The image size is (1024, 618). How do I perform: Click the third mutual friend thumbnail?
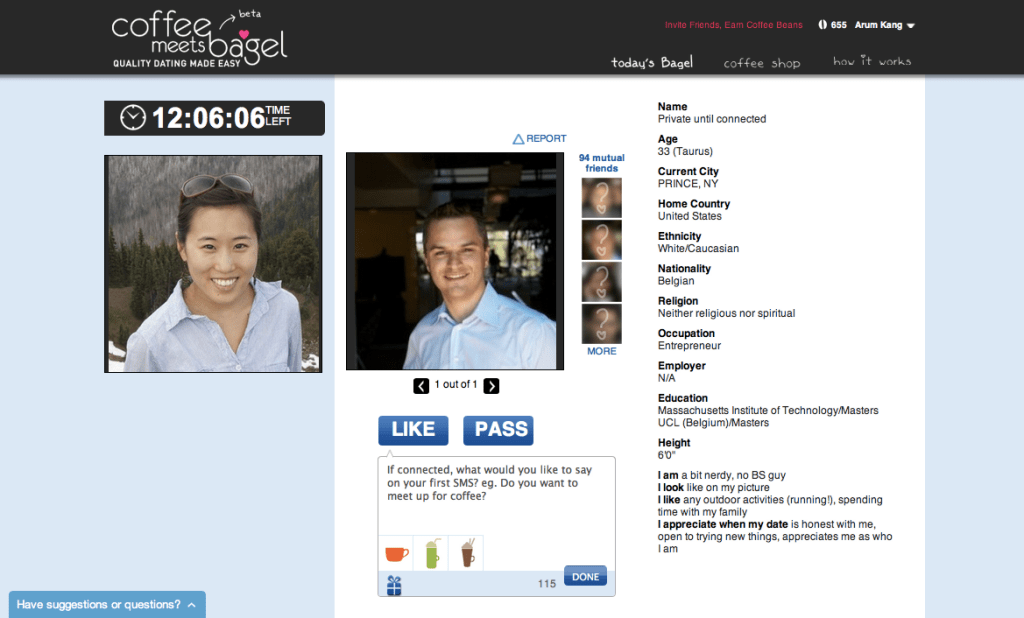click(601, 282)
